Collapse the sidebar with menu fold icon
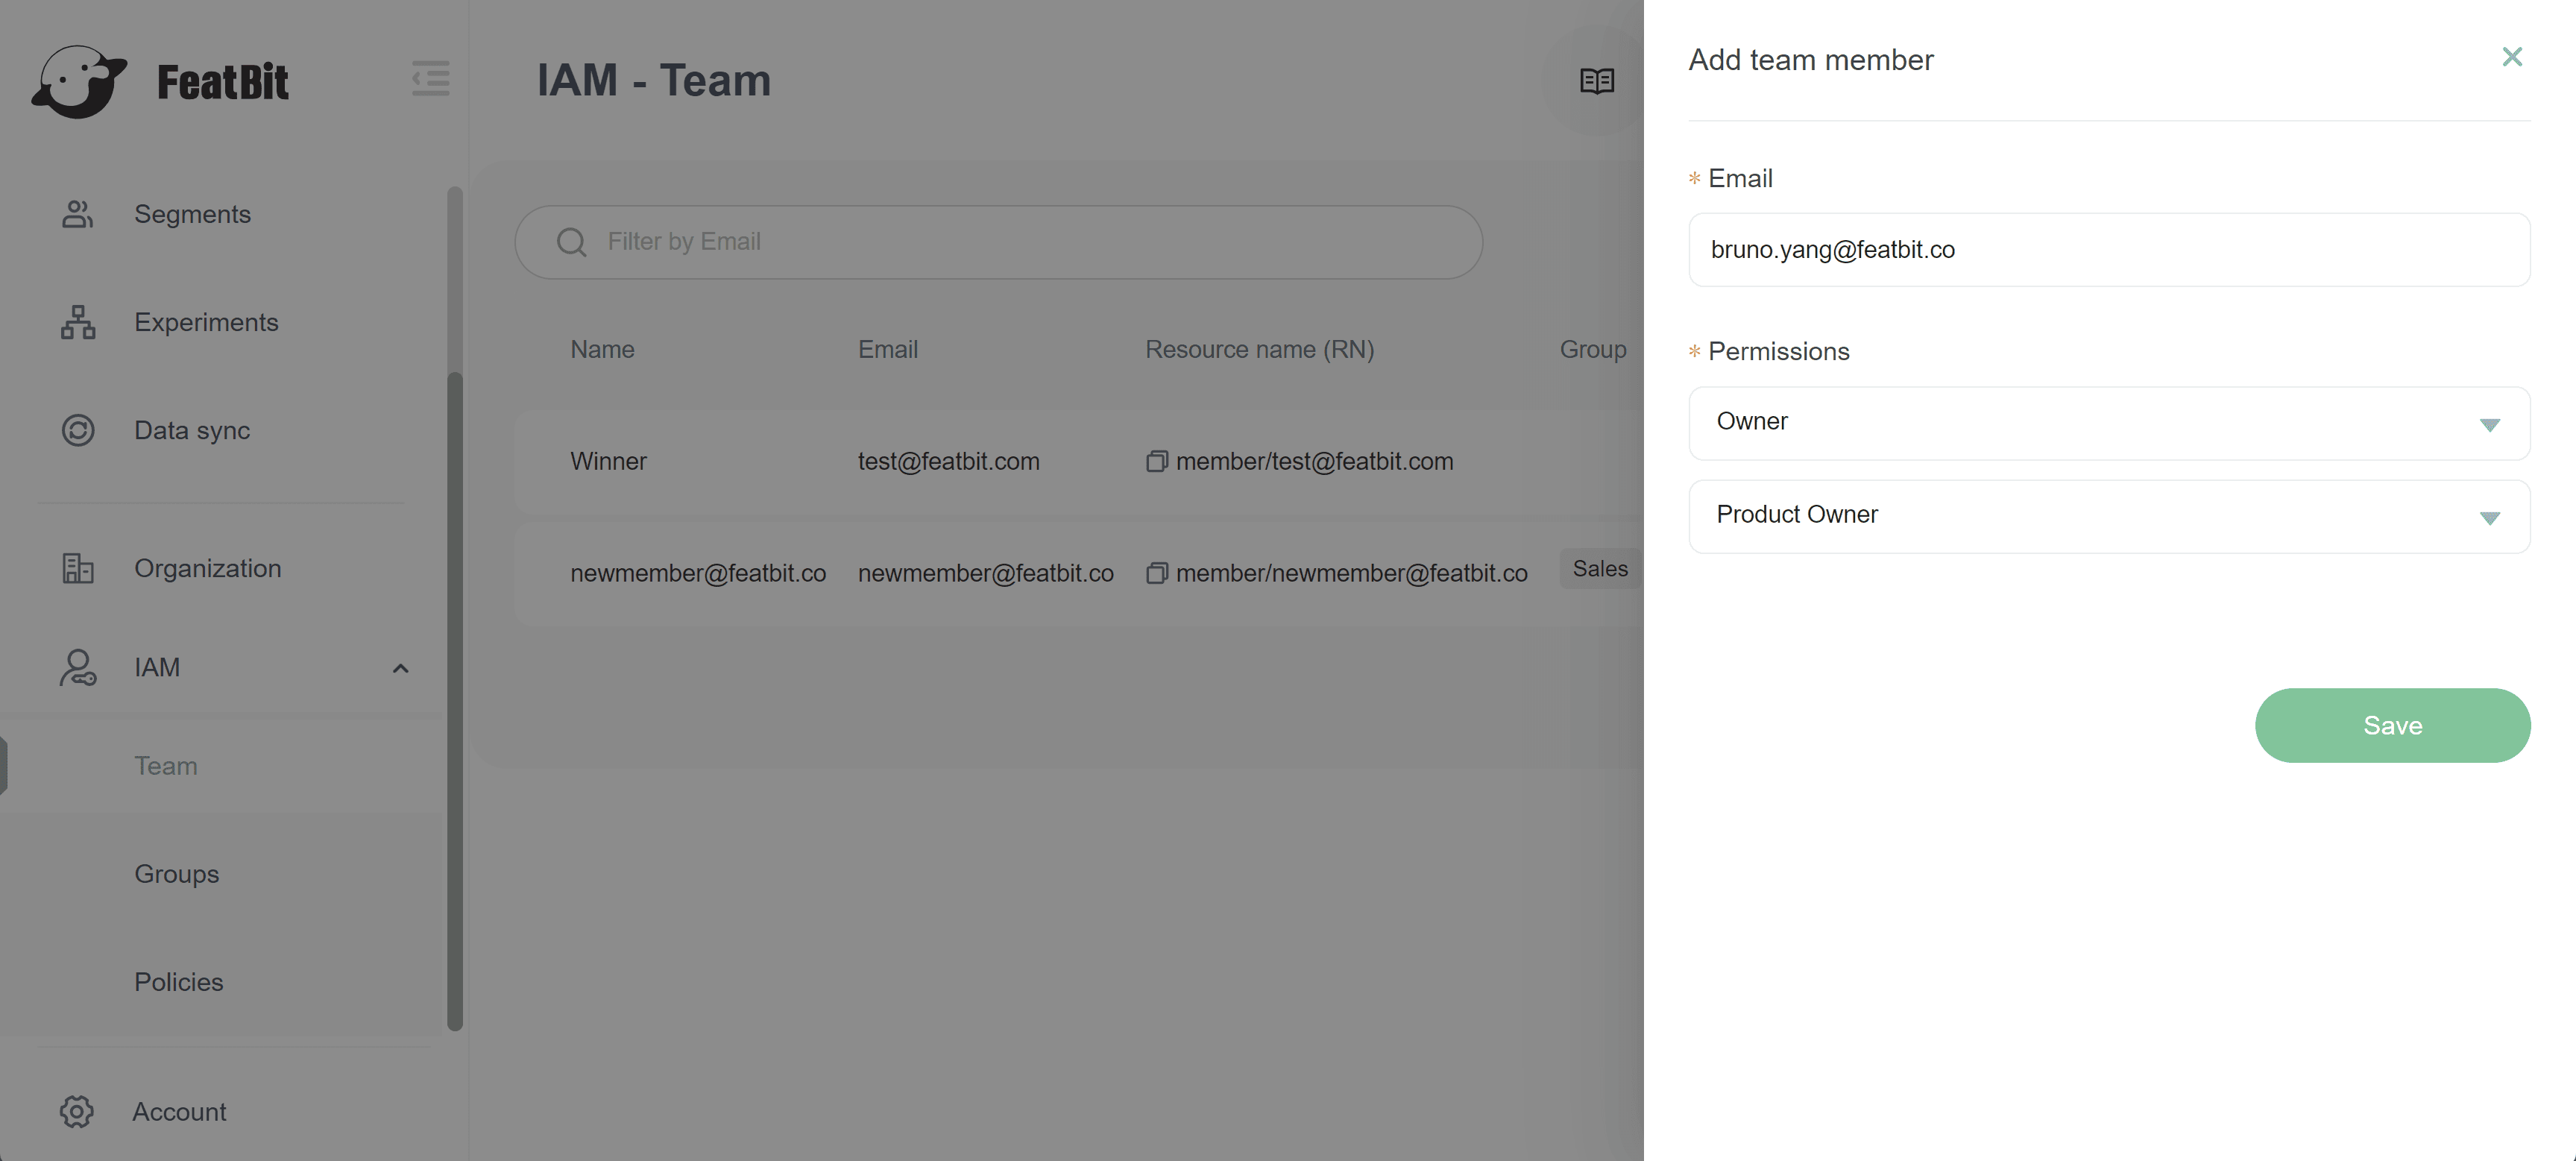 [431, 79]
